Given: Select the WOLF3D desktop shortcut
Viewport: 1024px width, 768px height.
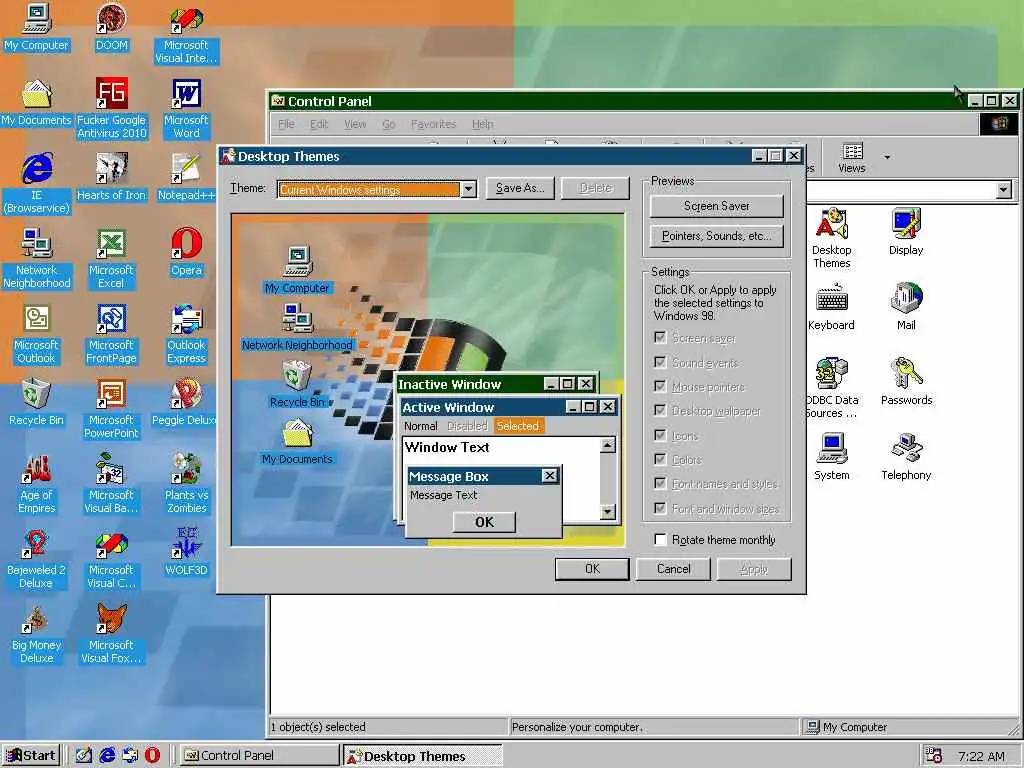Looking at the screenshot, I should tap(186, 552).
